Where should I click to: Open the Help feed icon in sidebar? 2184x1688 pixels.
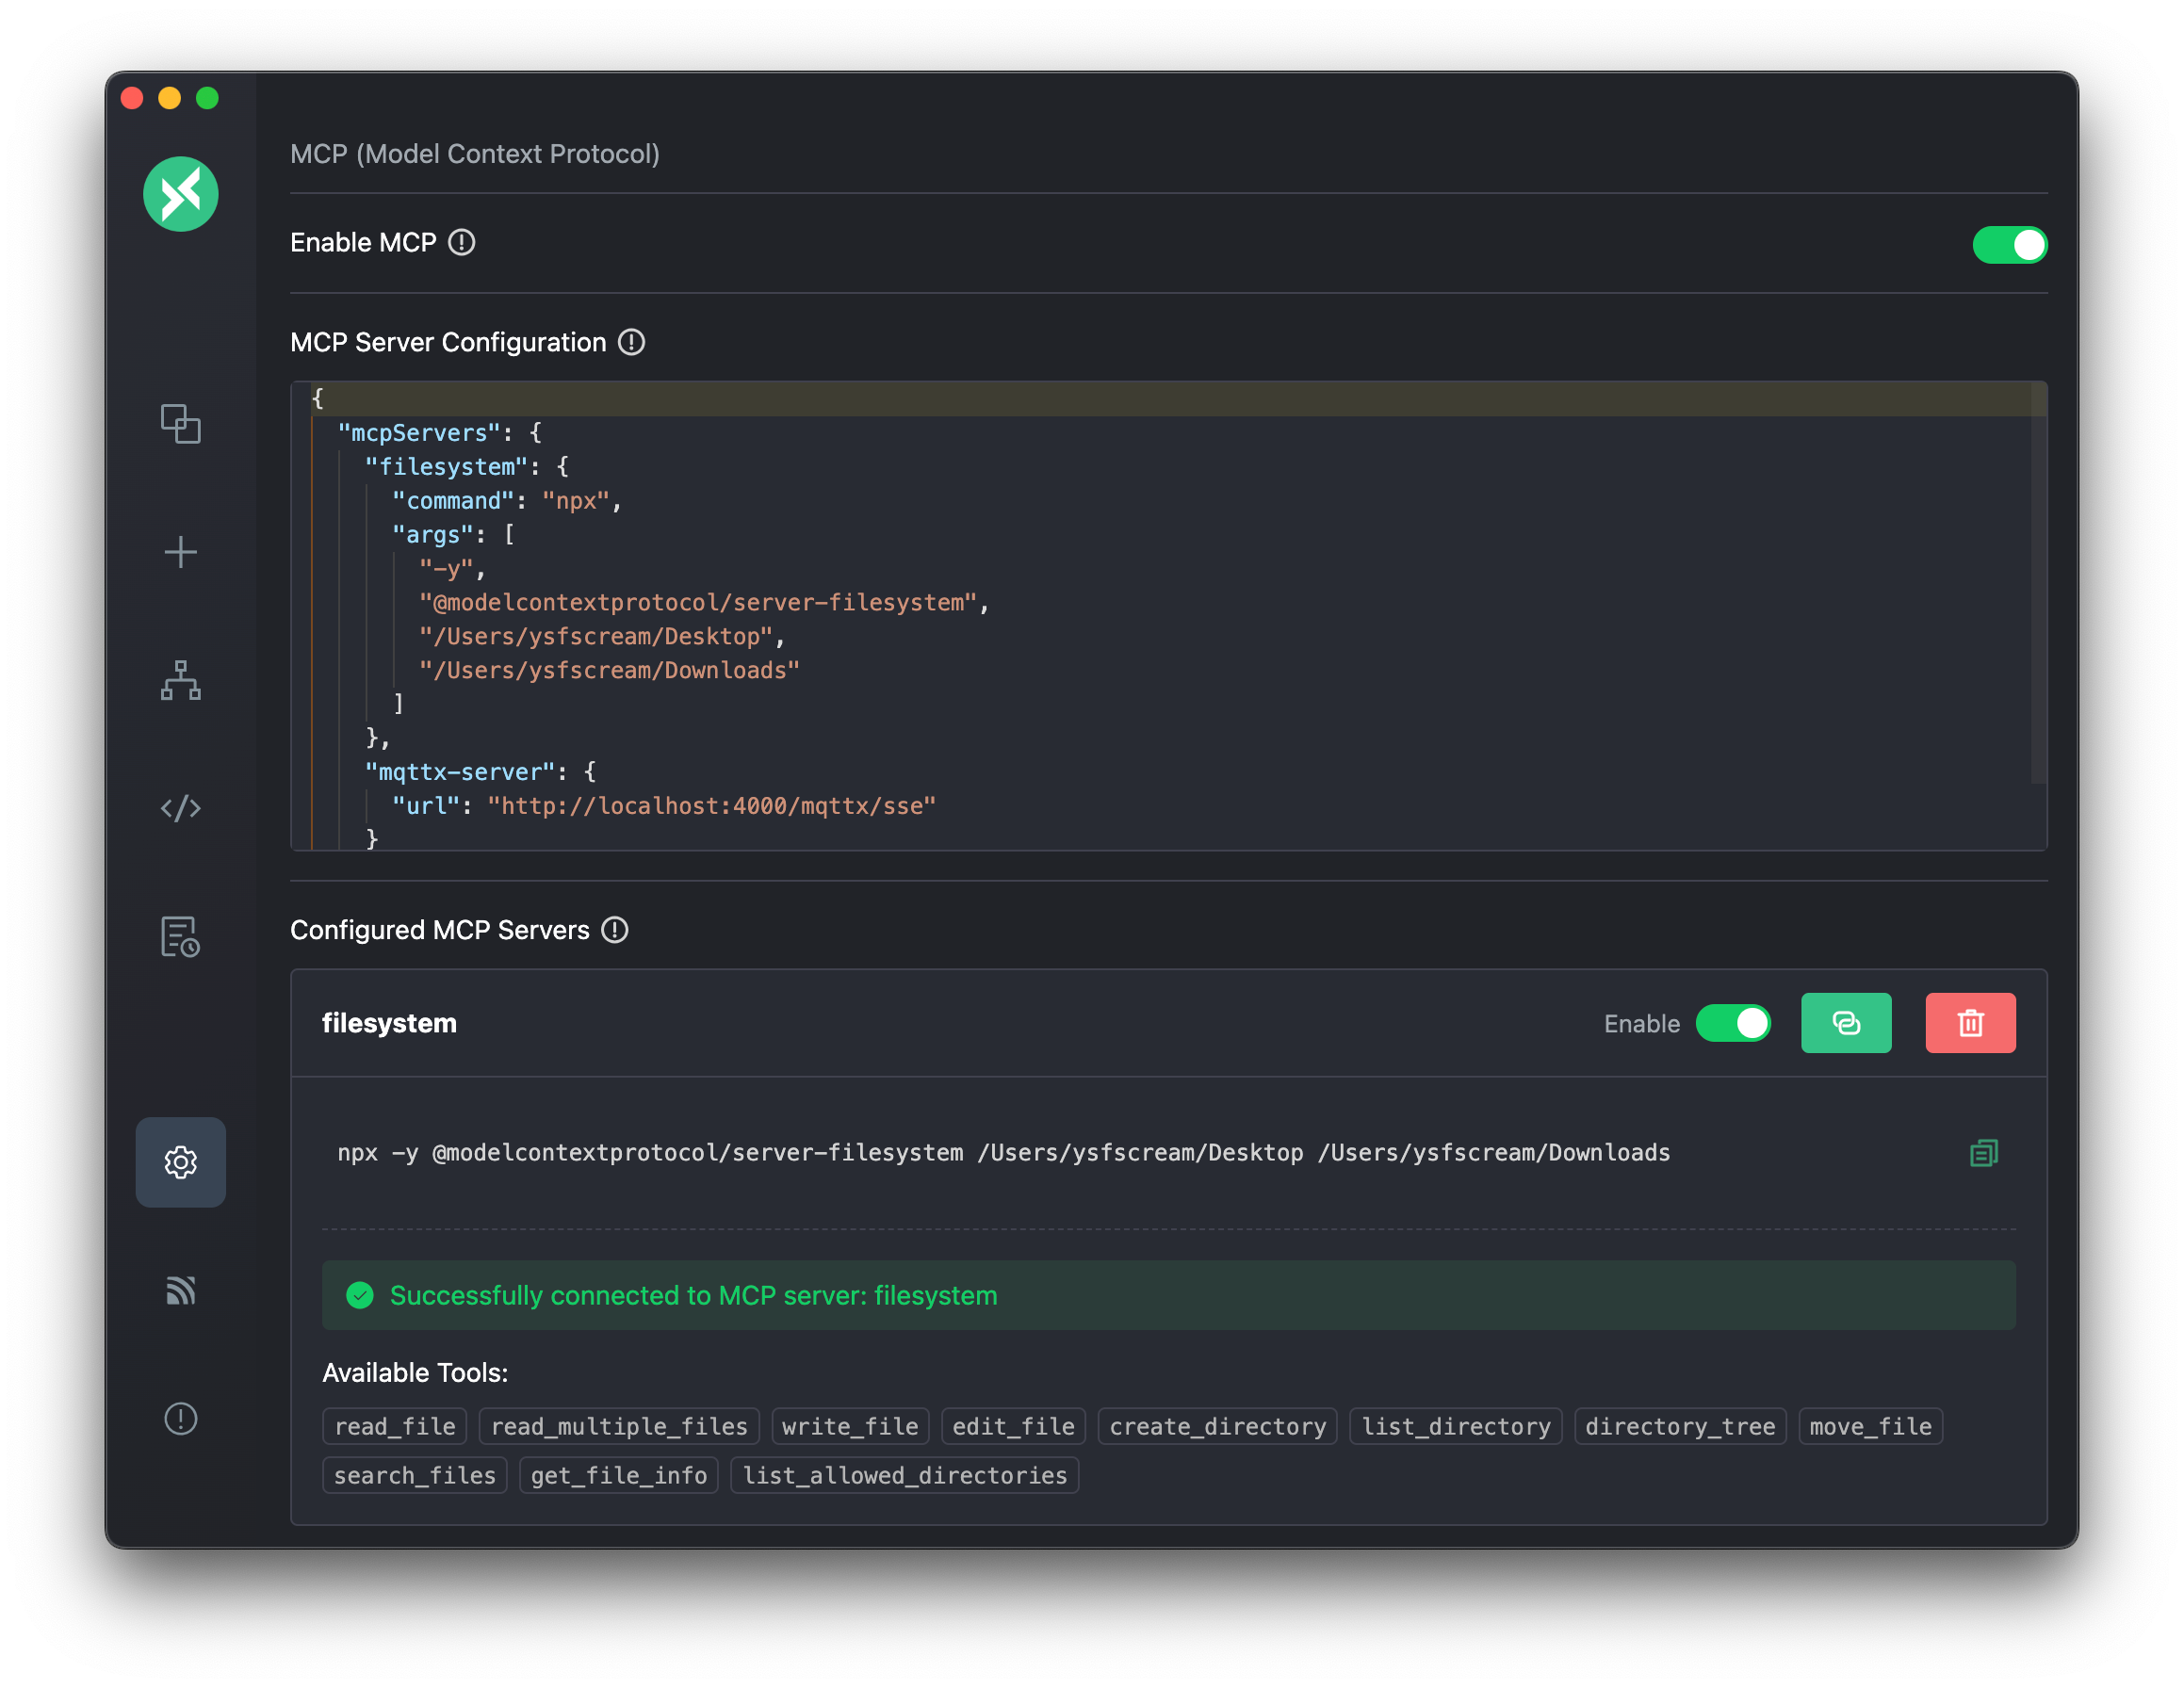pos(181,1290)
